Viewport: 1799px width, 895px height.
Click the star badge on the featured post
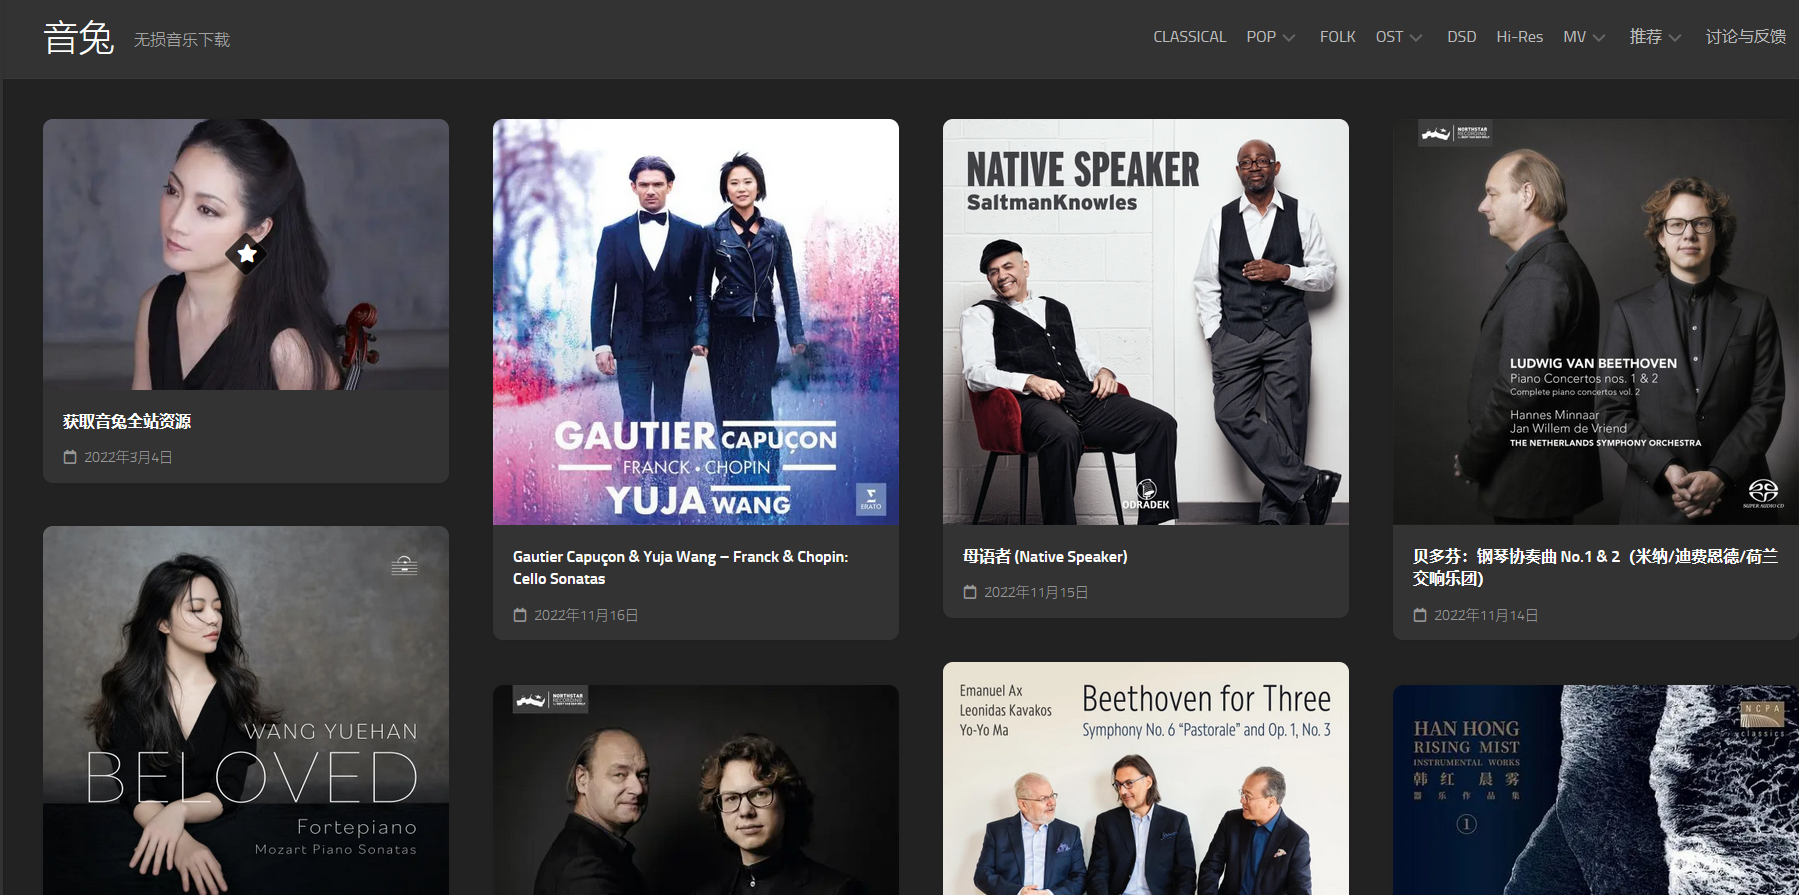tap(246, 254)
